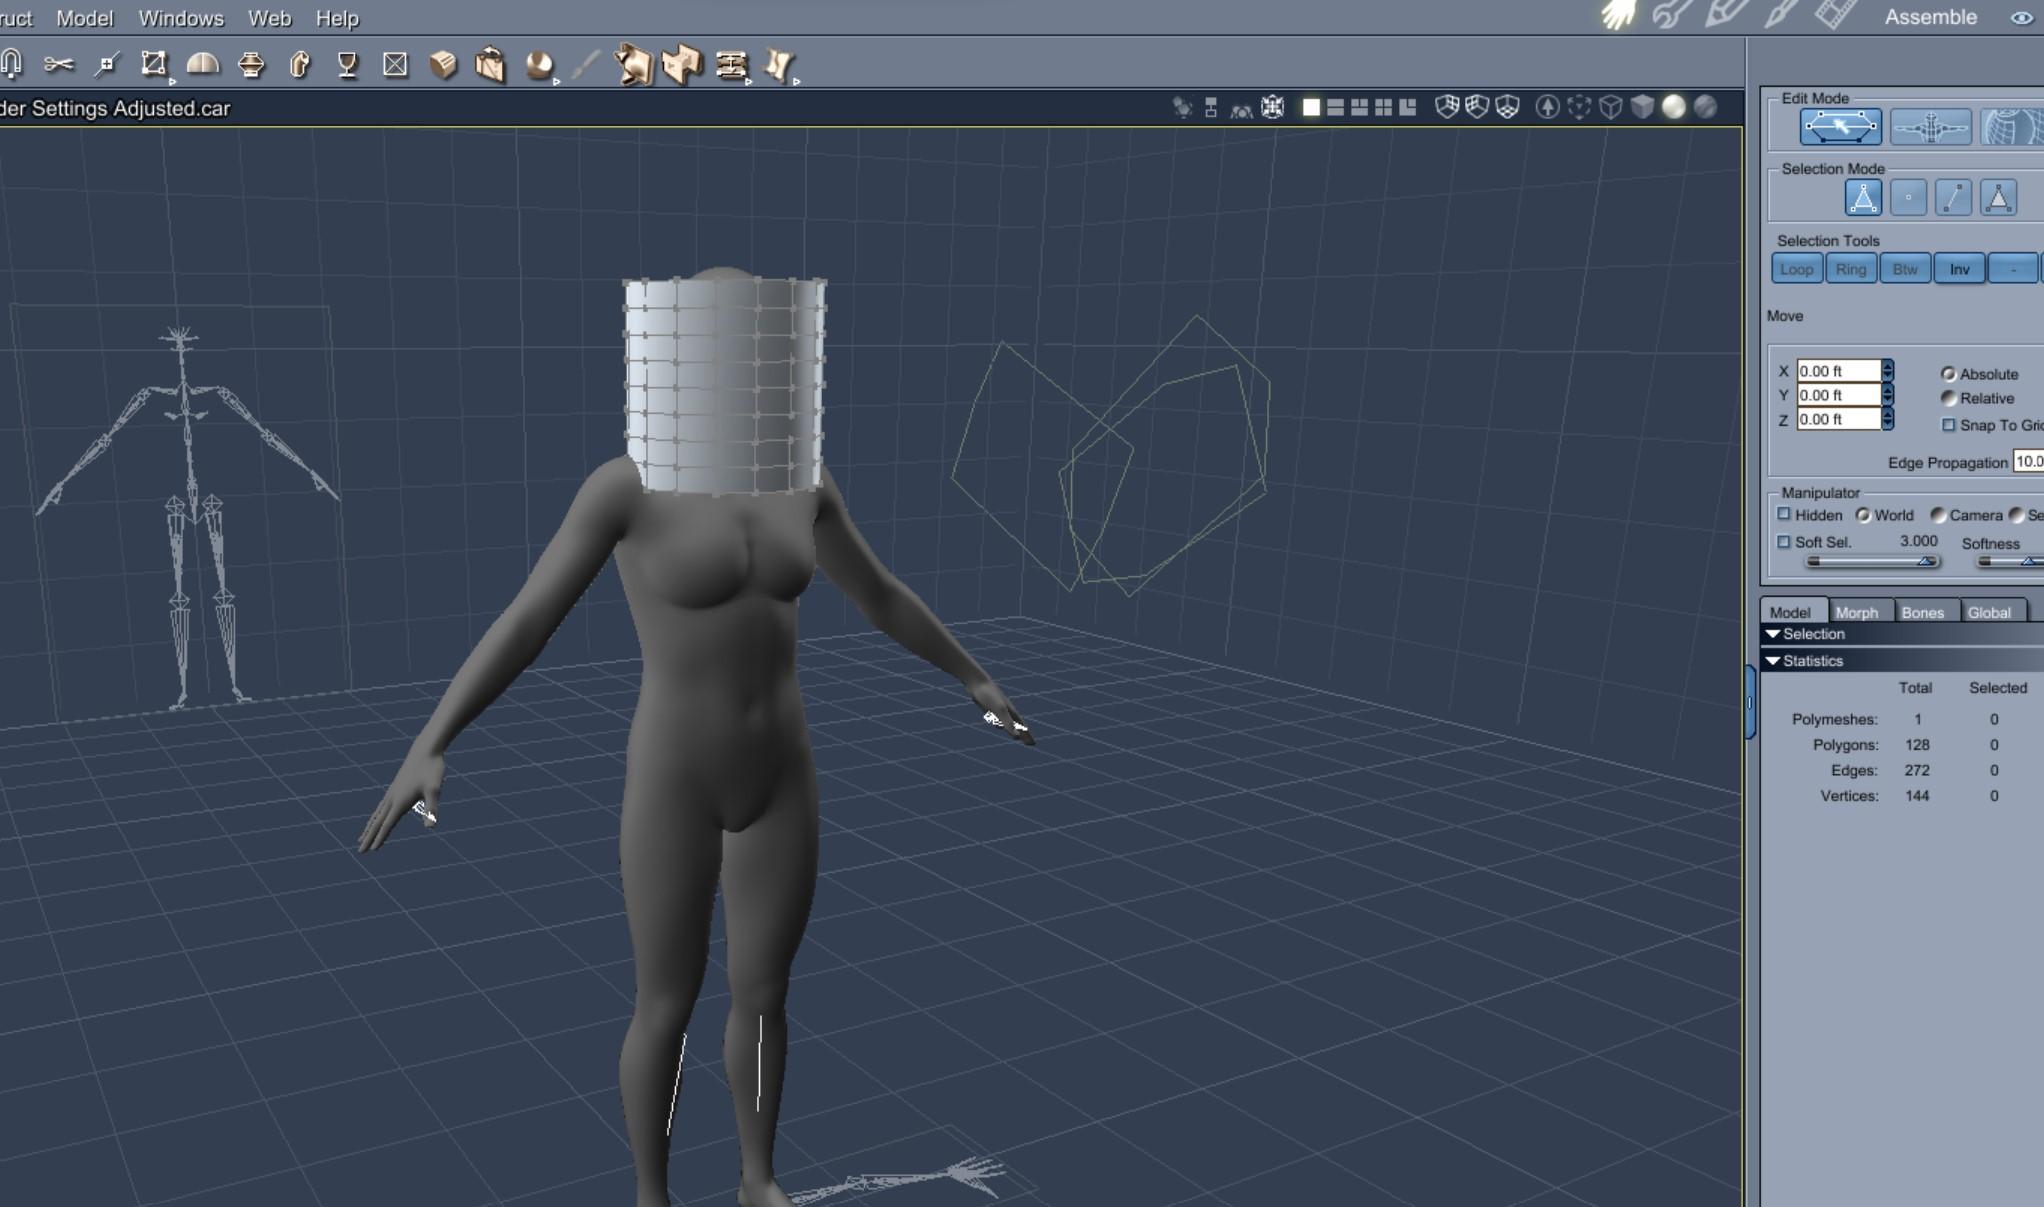Image resolution: width=2044 pixels, height=1207 pixels.
Task: Switch to the Morph tab
Action: 1856,612
